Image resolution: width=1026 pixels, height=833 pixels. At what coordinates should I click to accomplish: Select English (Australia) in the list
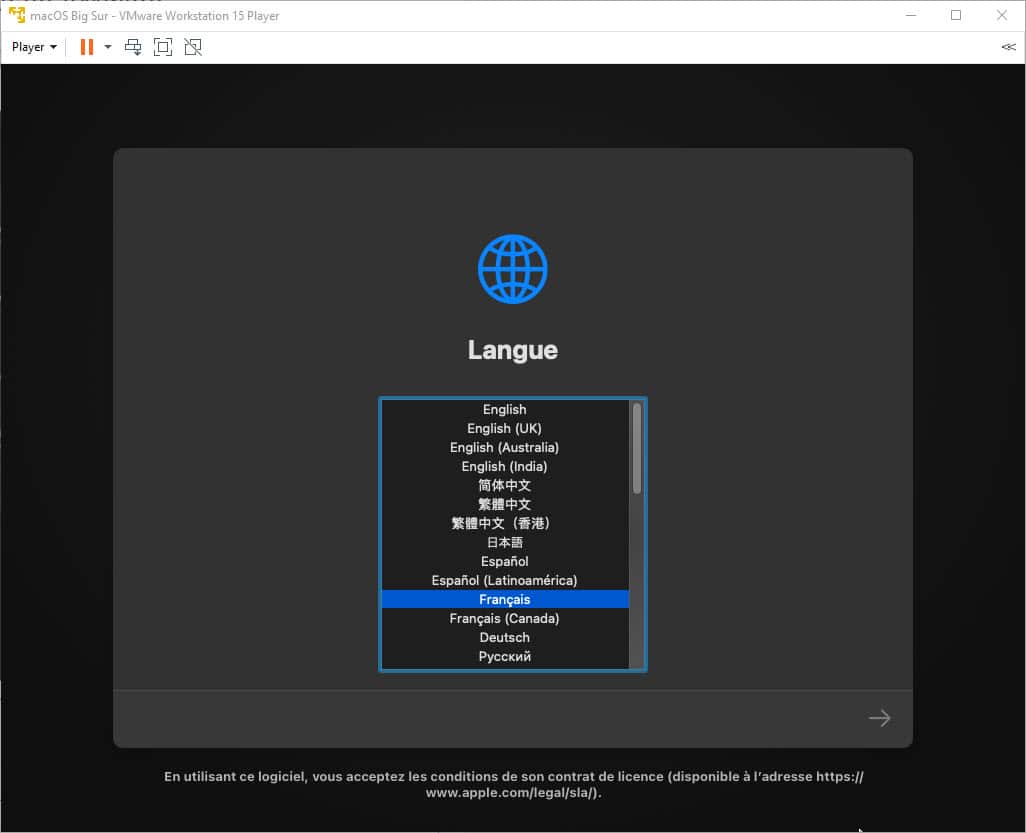(504, 447)
